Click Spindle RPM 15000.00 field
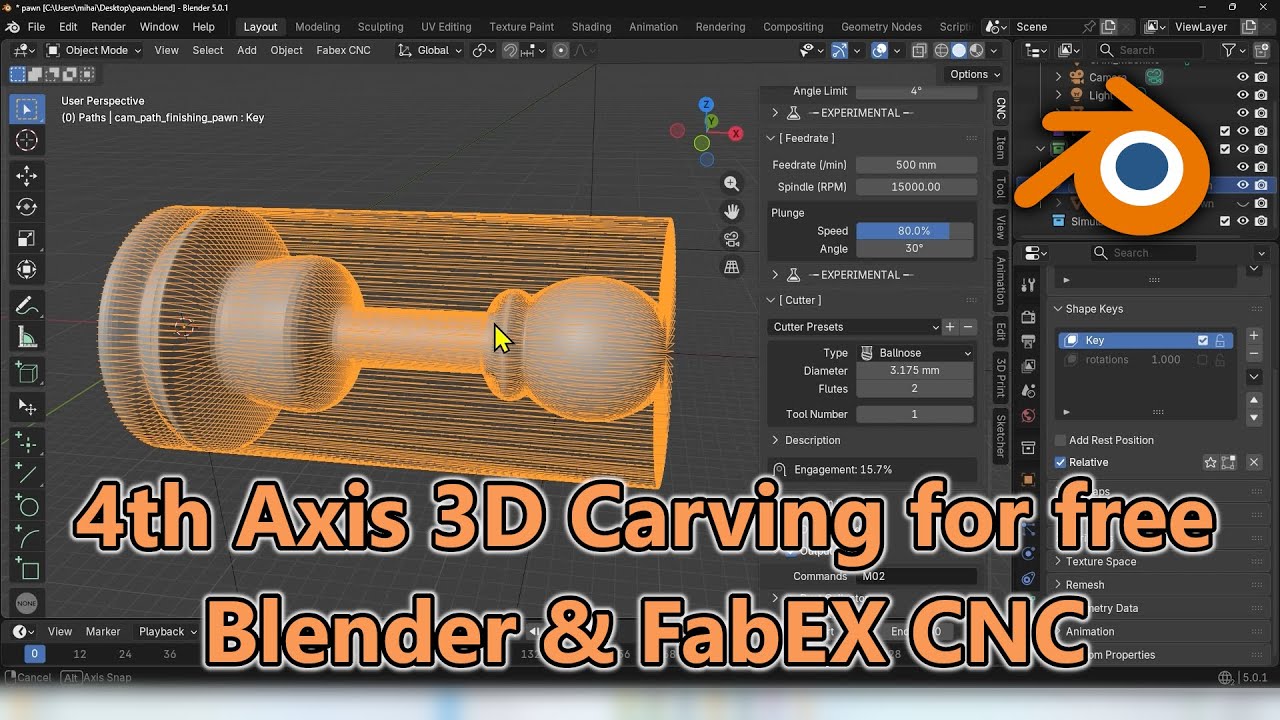Screen dimensions: 1280x720 pyautogui.click(x=916, y=187)
